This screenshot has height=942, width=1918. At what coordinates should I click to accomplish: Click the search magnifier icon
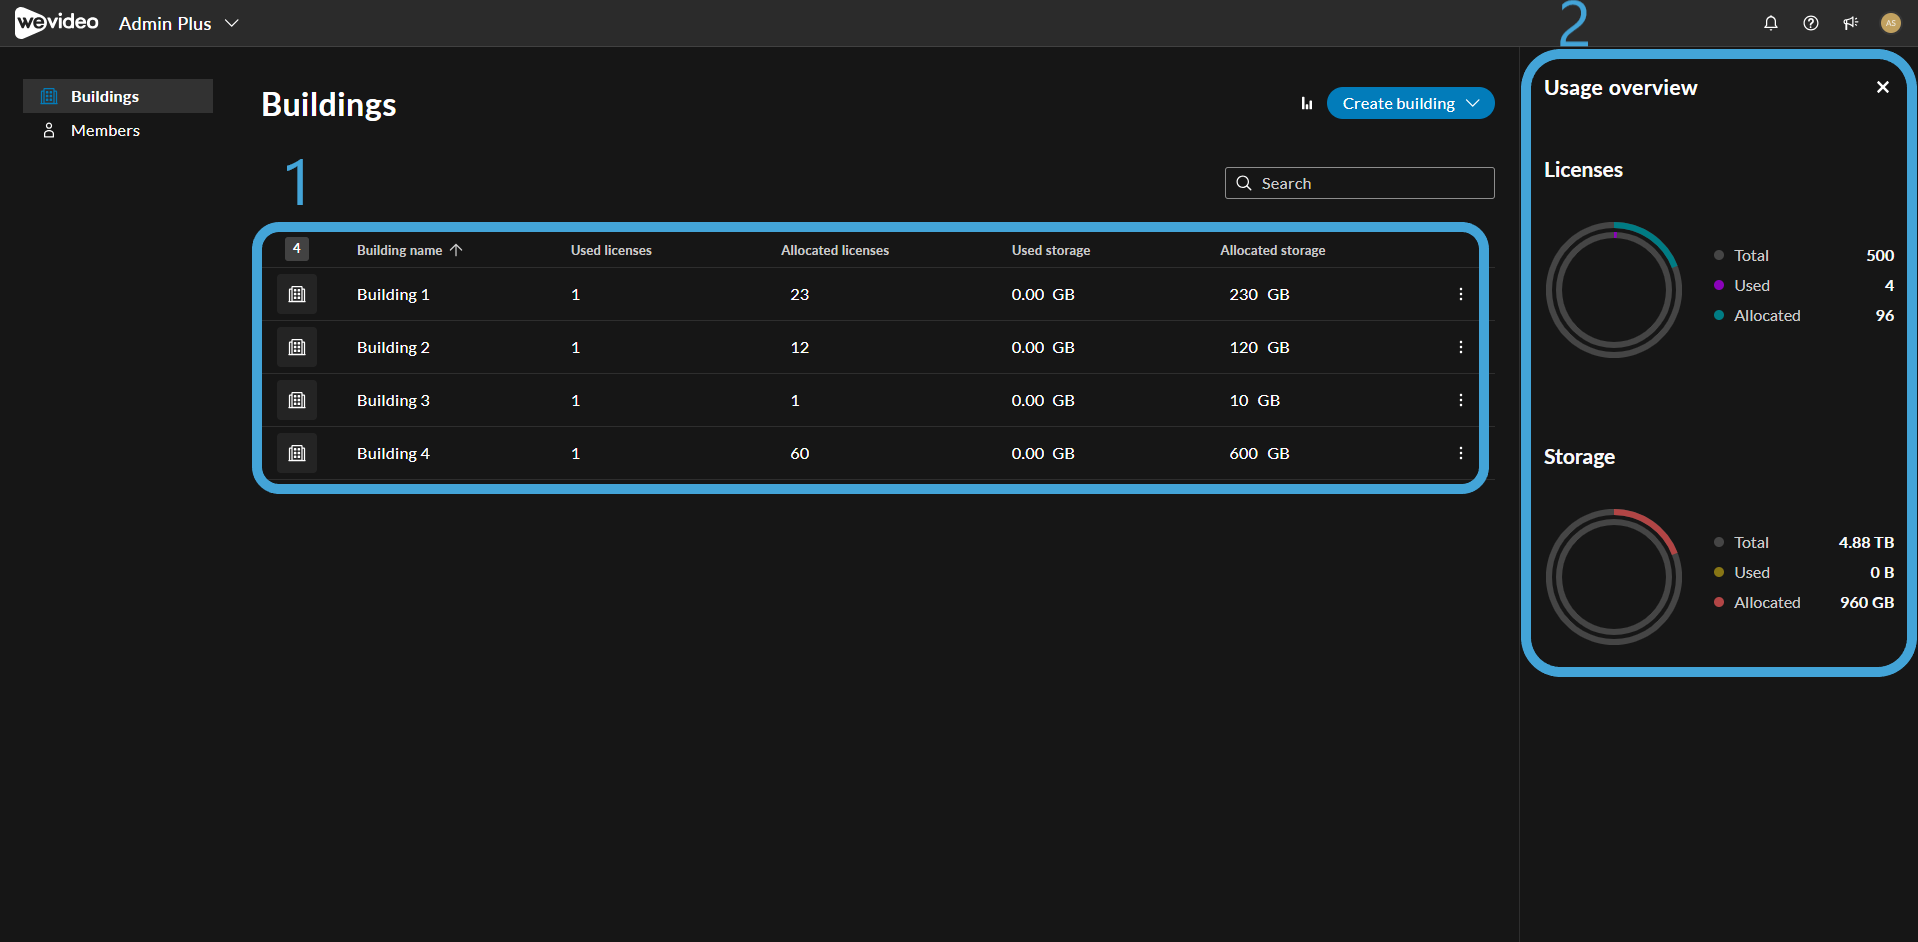click(x=1244, y=183)
